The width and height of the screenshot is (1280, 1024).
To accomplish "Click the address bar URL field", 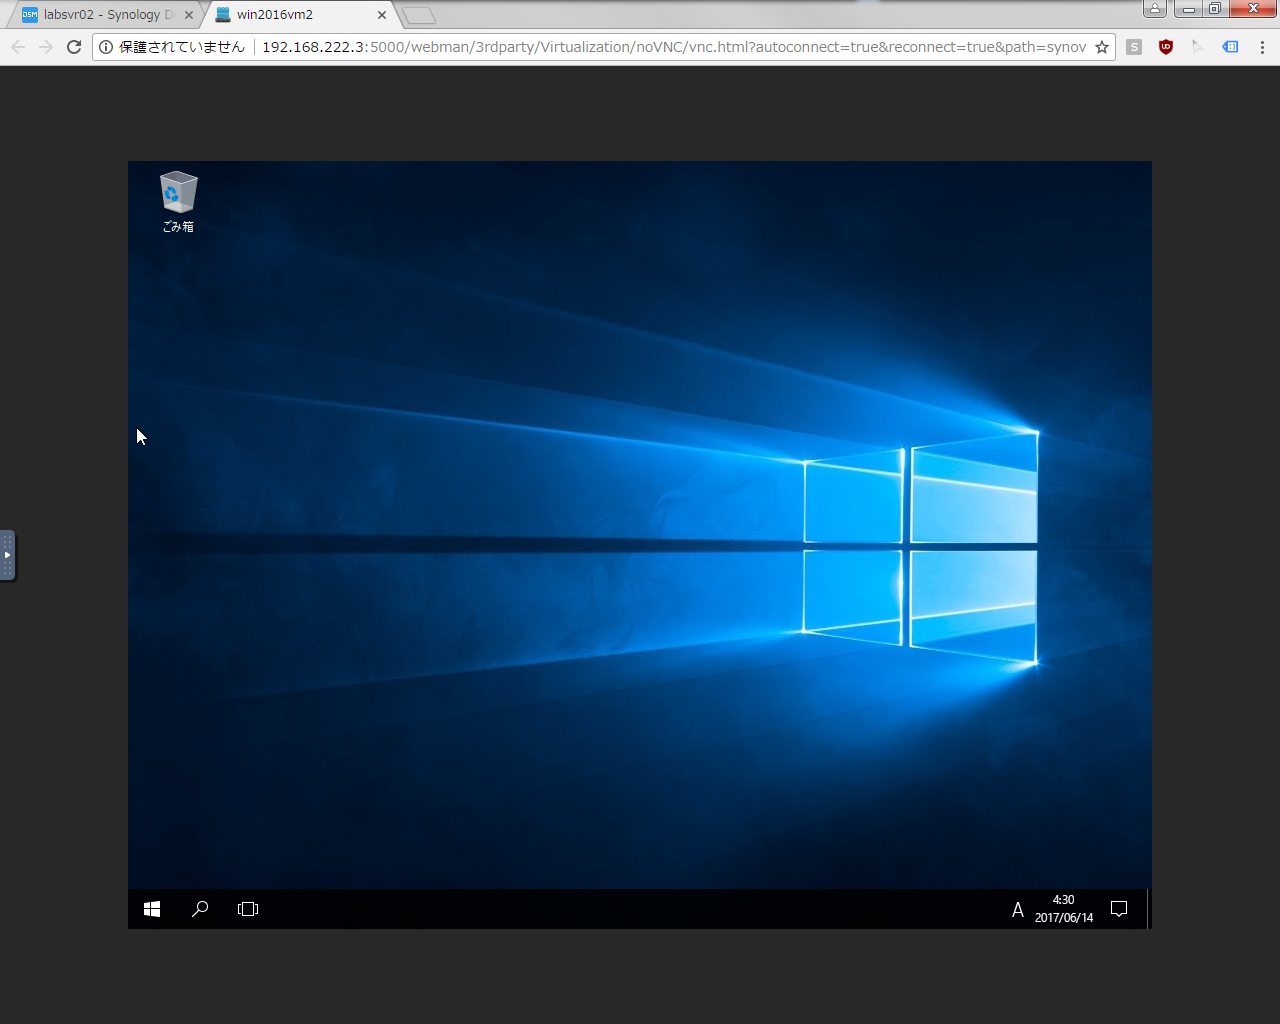I will coord(673,47).
